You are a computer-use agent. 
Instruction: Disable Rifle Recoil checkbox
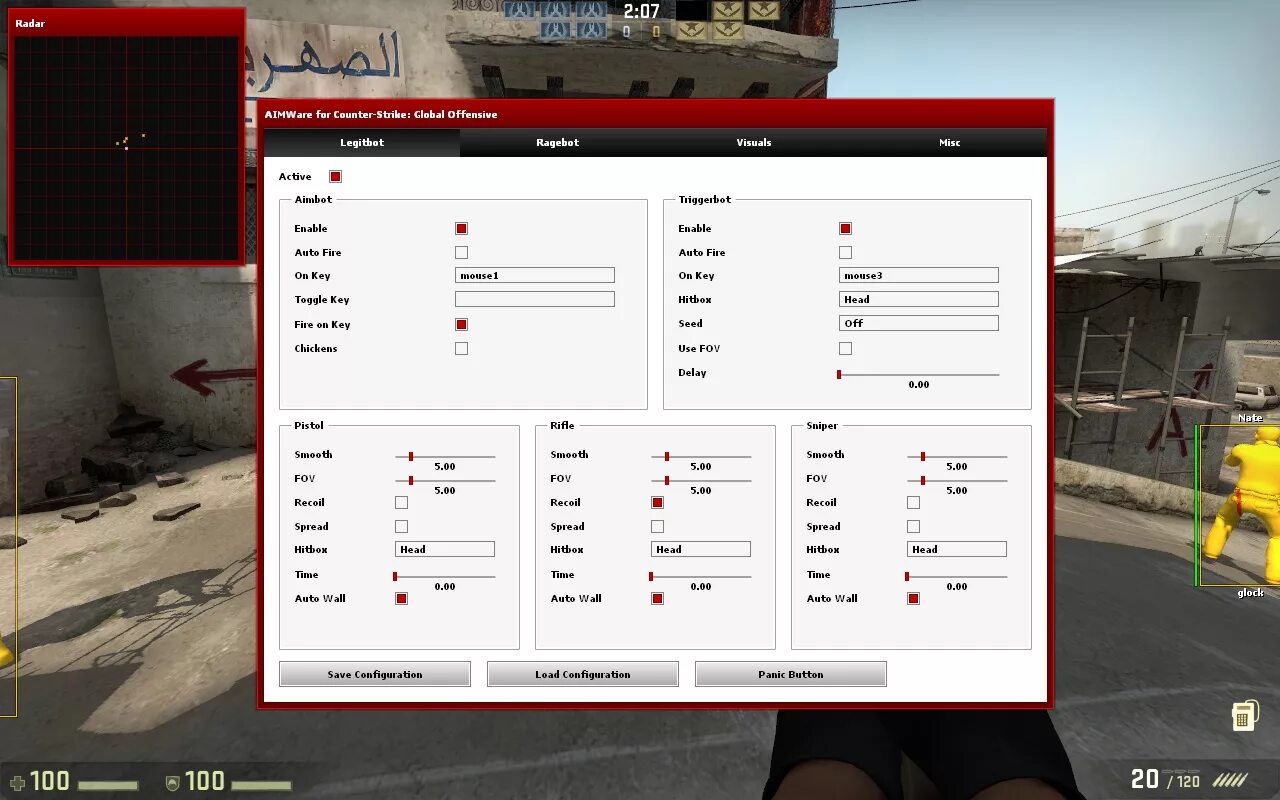[x=657, y=503]
